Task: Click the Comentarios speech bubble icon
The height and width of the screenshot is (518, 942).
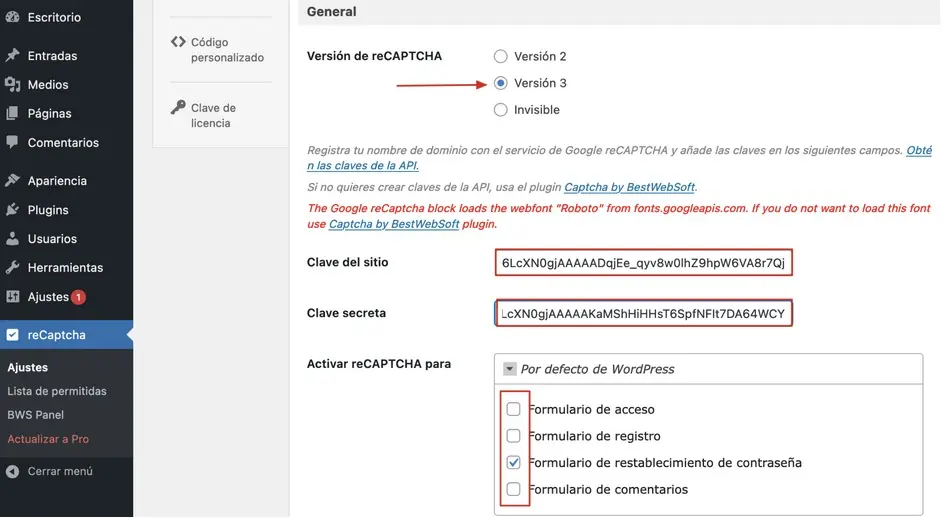Action: tap(12, 143)
